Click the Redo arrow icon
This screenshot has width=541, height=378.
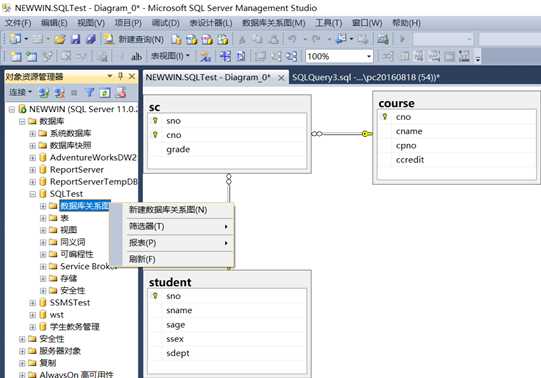coord(316,39)
